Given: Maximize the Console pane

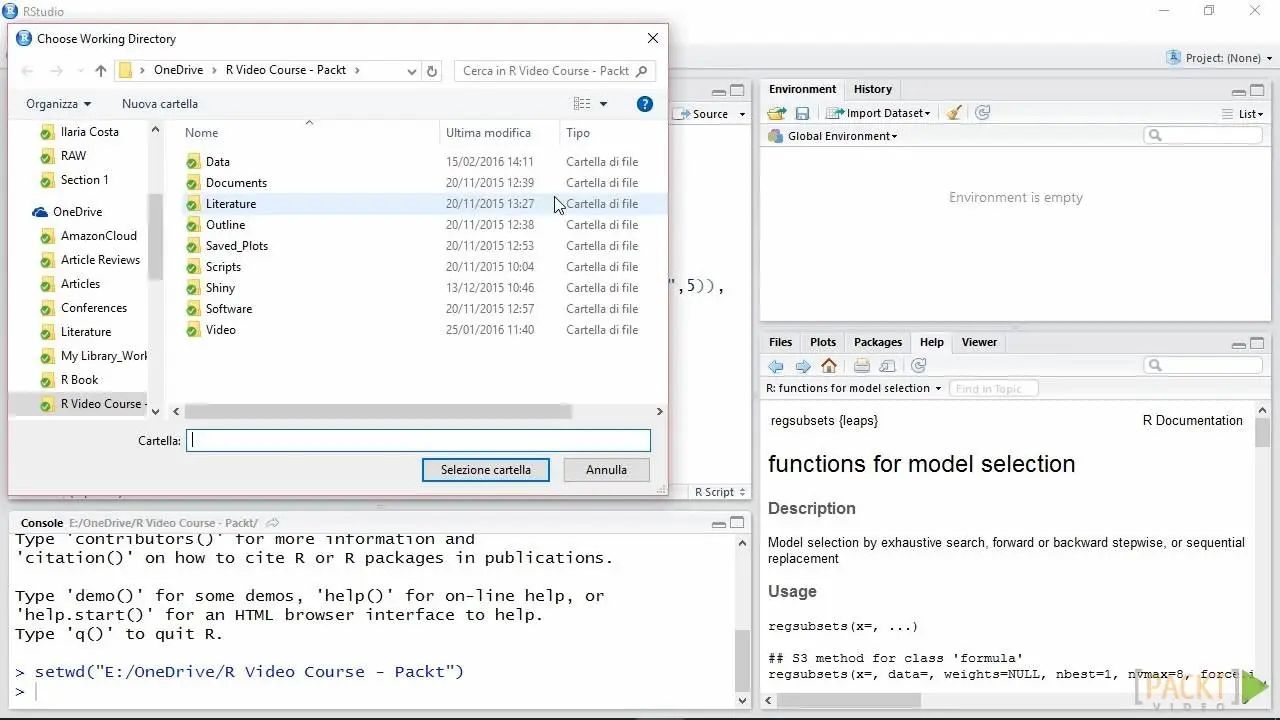Looking at the screenshot, I should coord(738,523).
